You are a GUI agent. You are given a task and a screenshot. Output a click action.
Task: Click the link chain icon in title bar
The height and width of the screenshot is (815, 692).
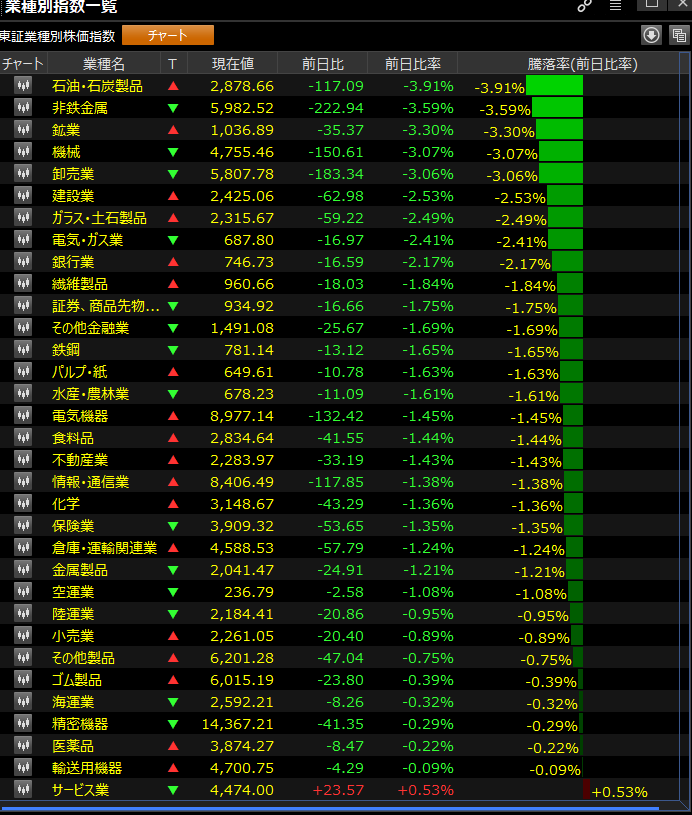pos(585,6)
